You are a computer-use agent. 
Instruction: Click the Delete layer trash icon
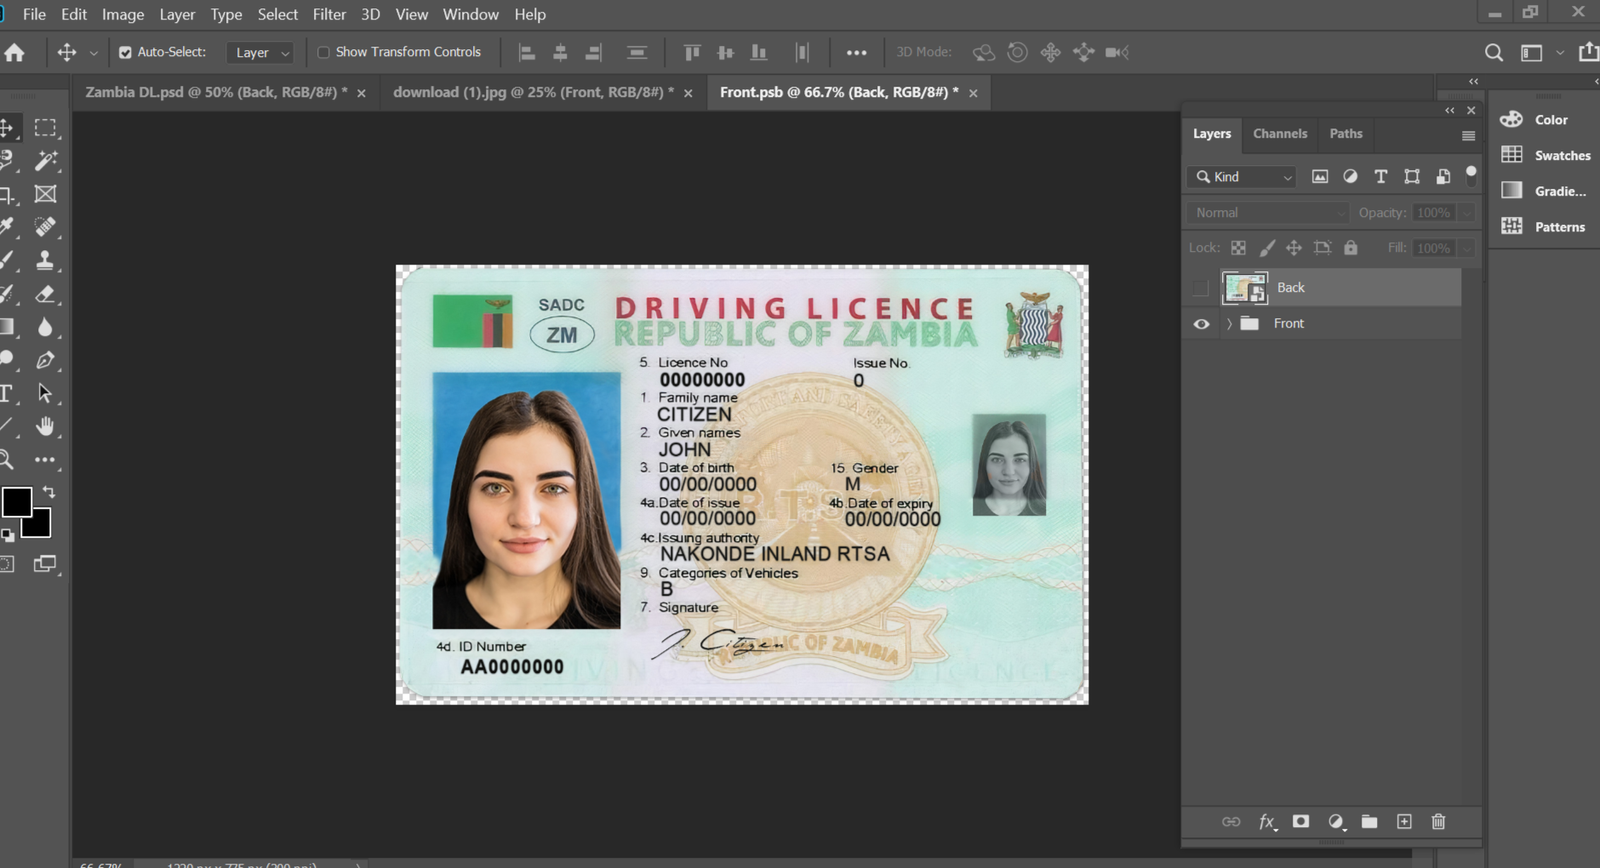[1438, 821]
